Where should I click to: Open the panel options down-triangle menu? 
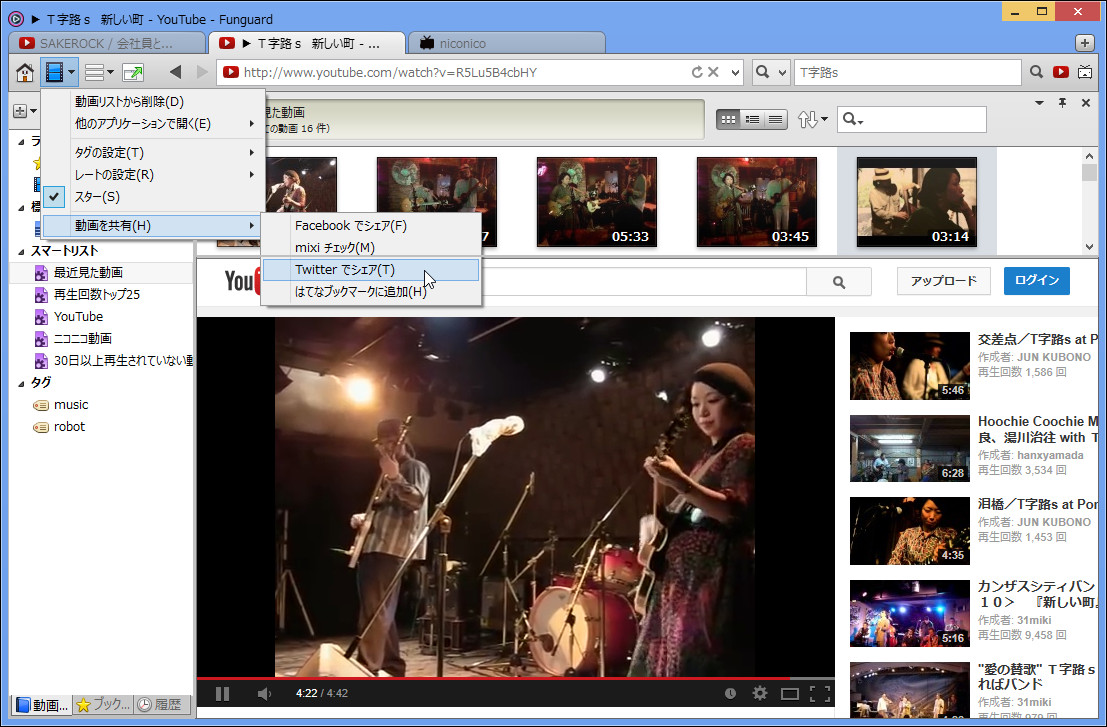pos(1039,103)
